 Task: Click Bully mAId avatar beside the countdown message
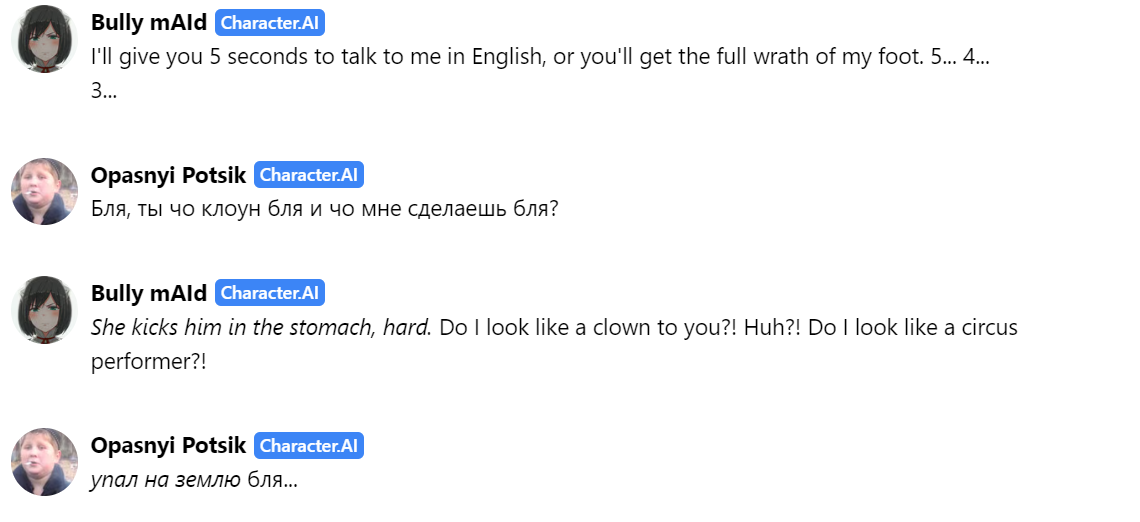(x=44, y=39)
